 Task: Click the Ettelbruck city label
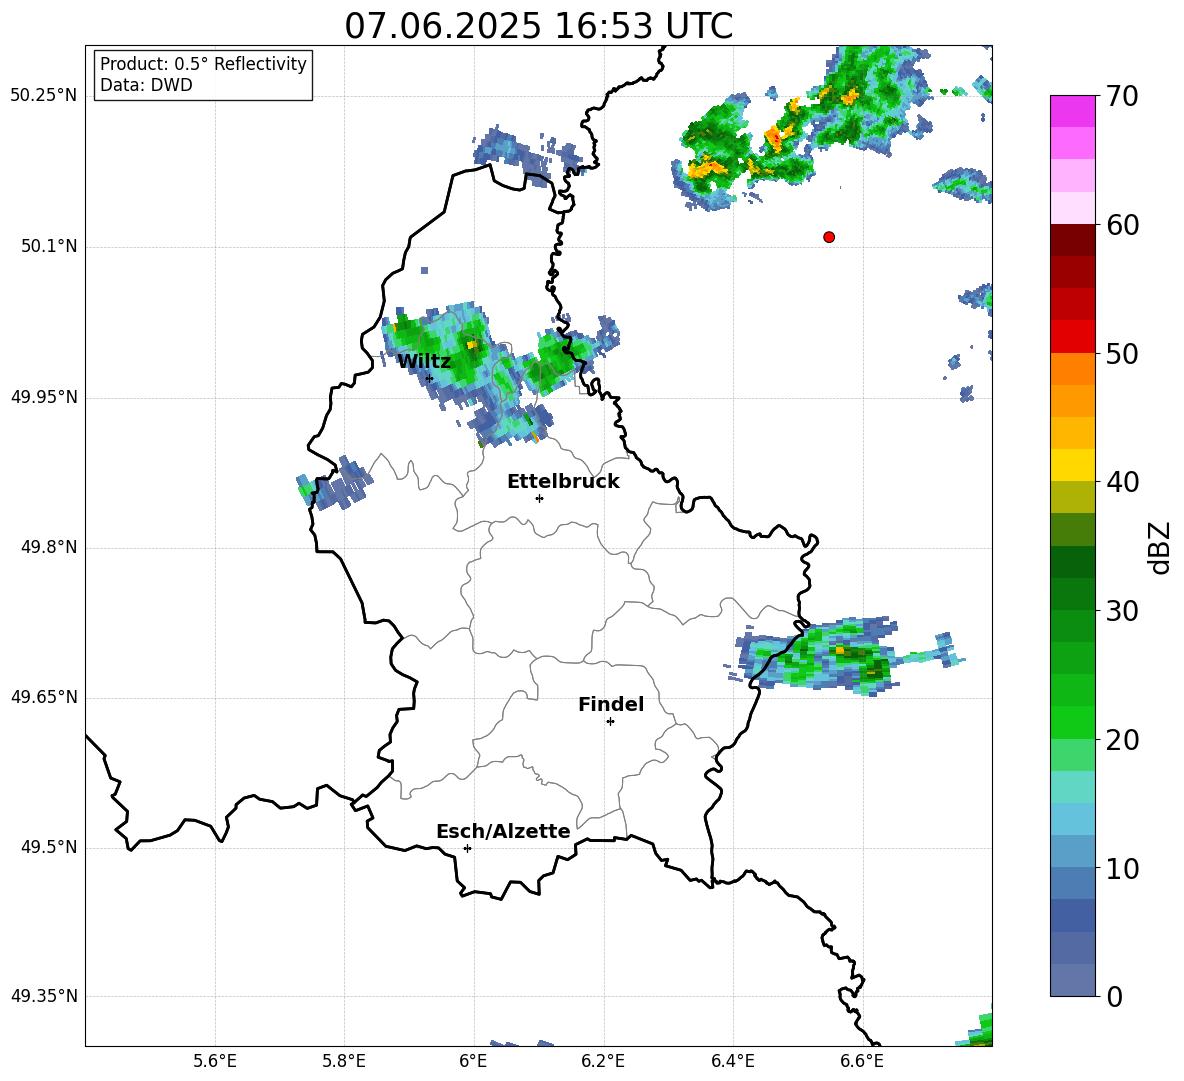pos(563,482)
